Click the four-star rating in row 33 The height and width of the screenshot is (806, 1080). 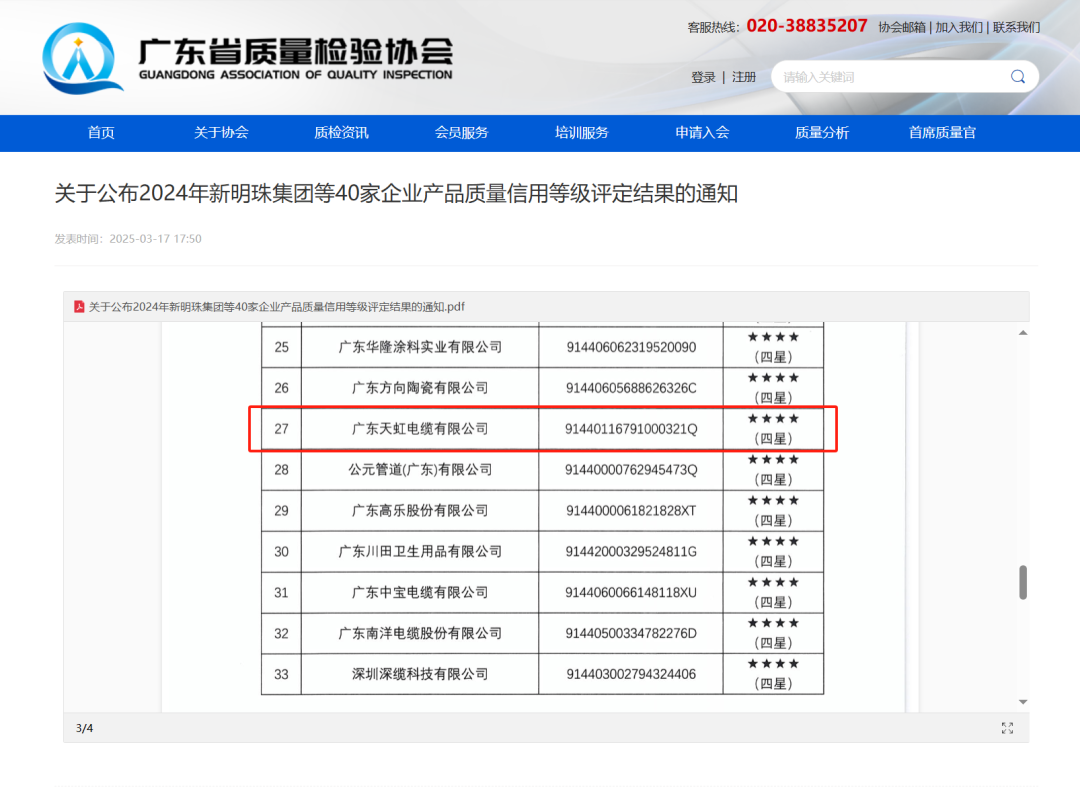click(773, 674)
